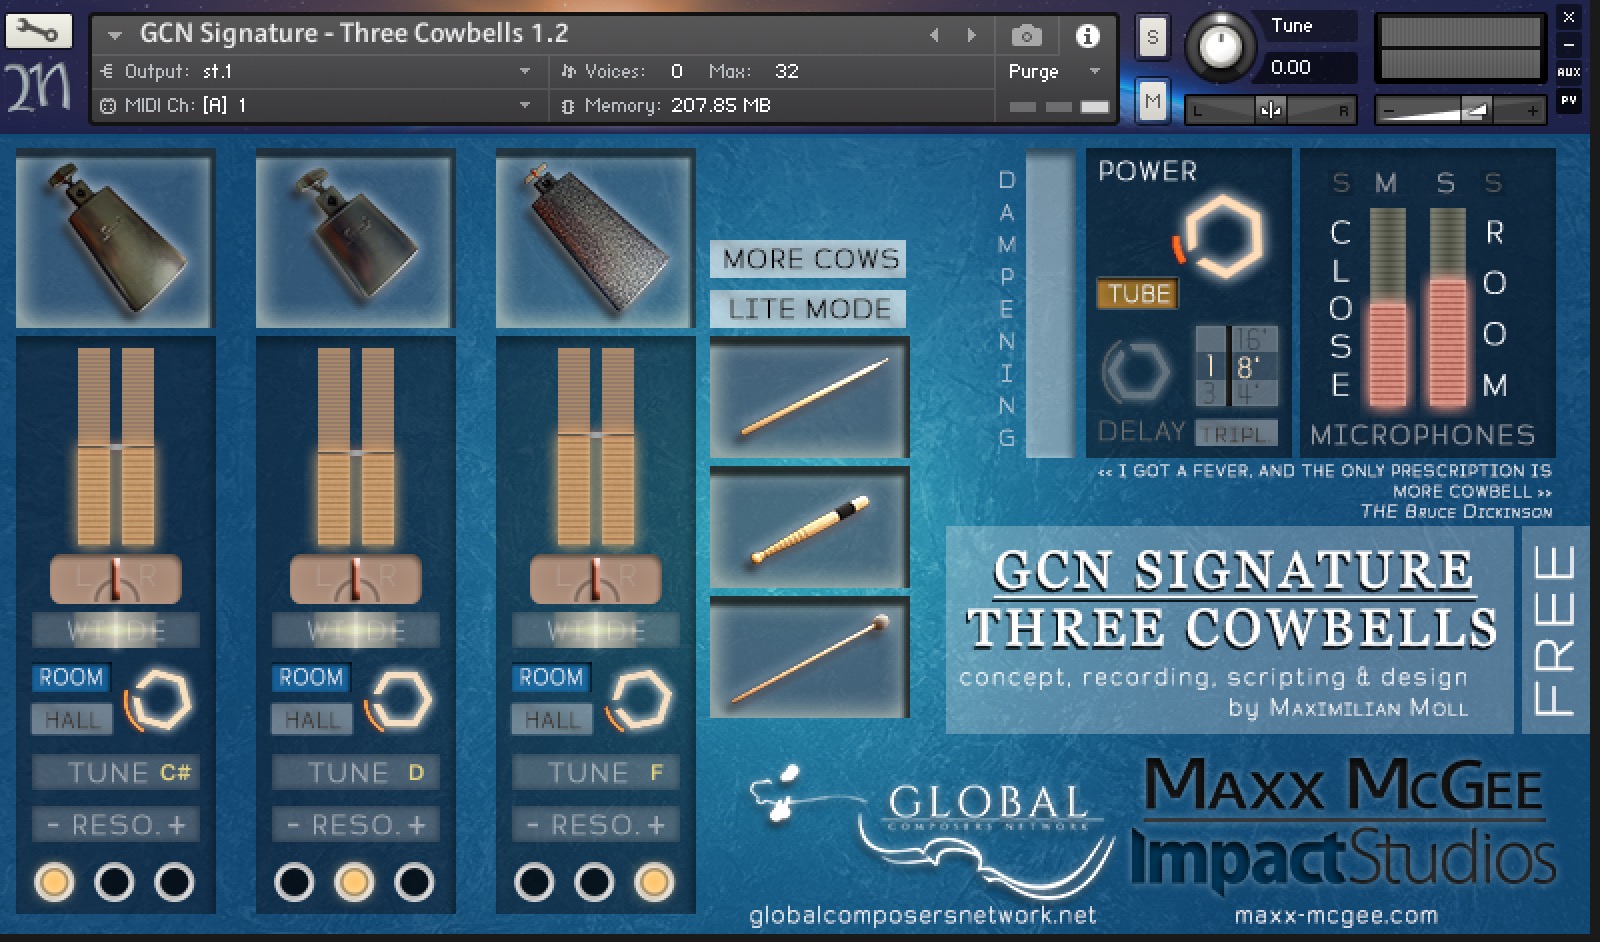The width and height of the screenshot is (1600, 942).
Task: Open TUNE F note selector
Action: click(596, 772)
